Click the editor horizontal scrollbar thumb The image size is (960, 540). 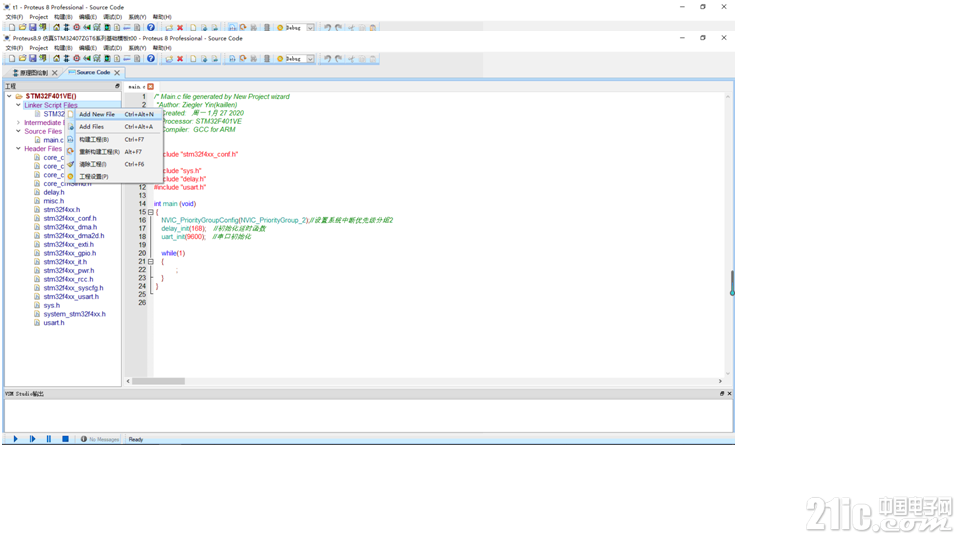159,381
